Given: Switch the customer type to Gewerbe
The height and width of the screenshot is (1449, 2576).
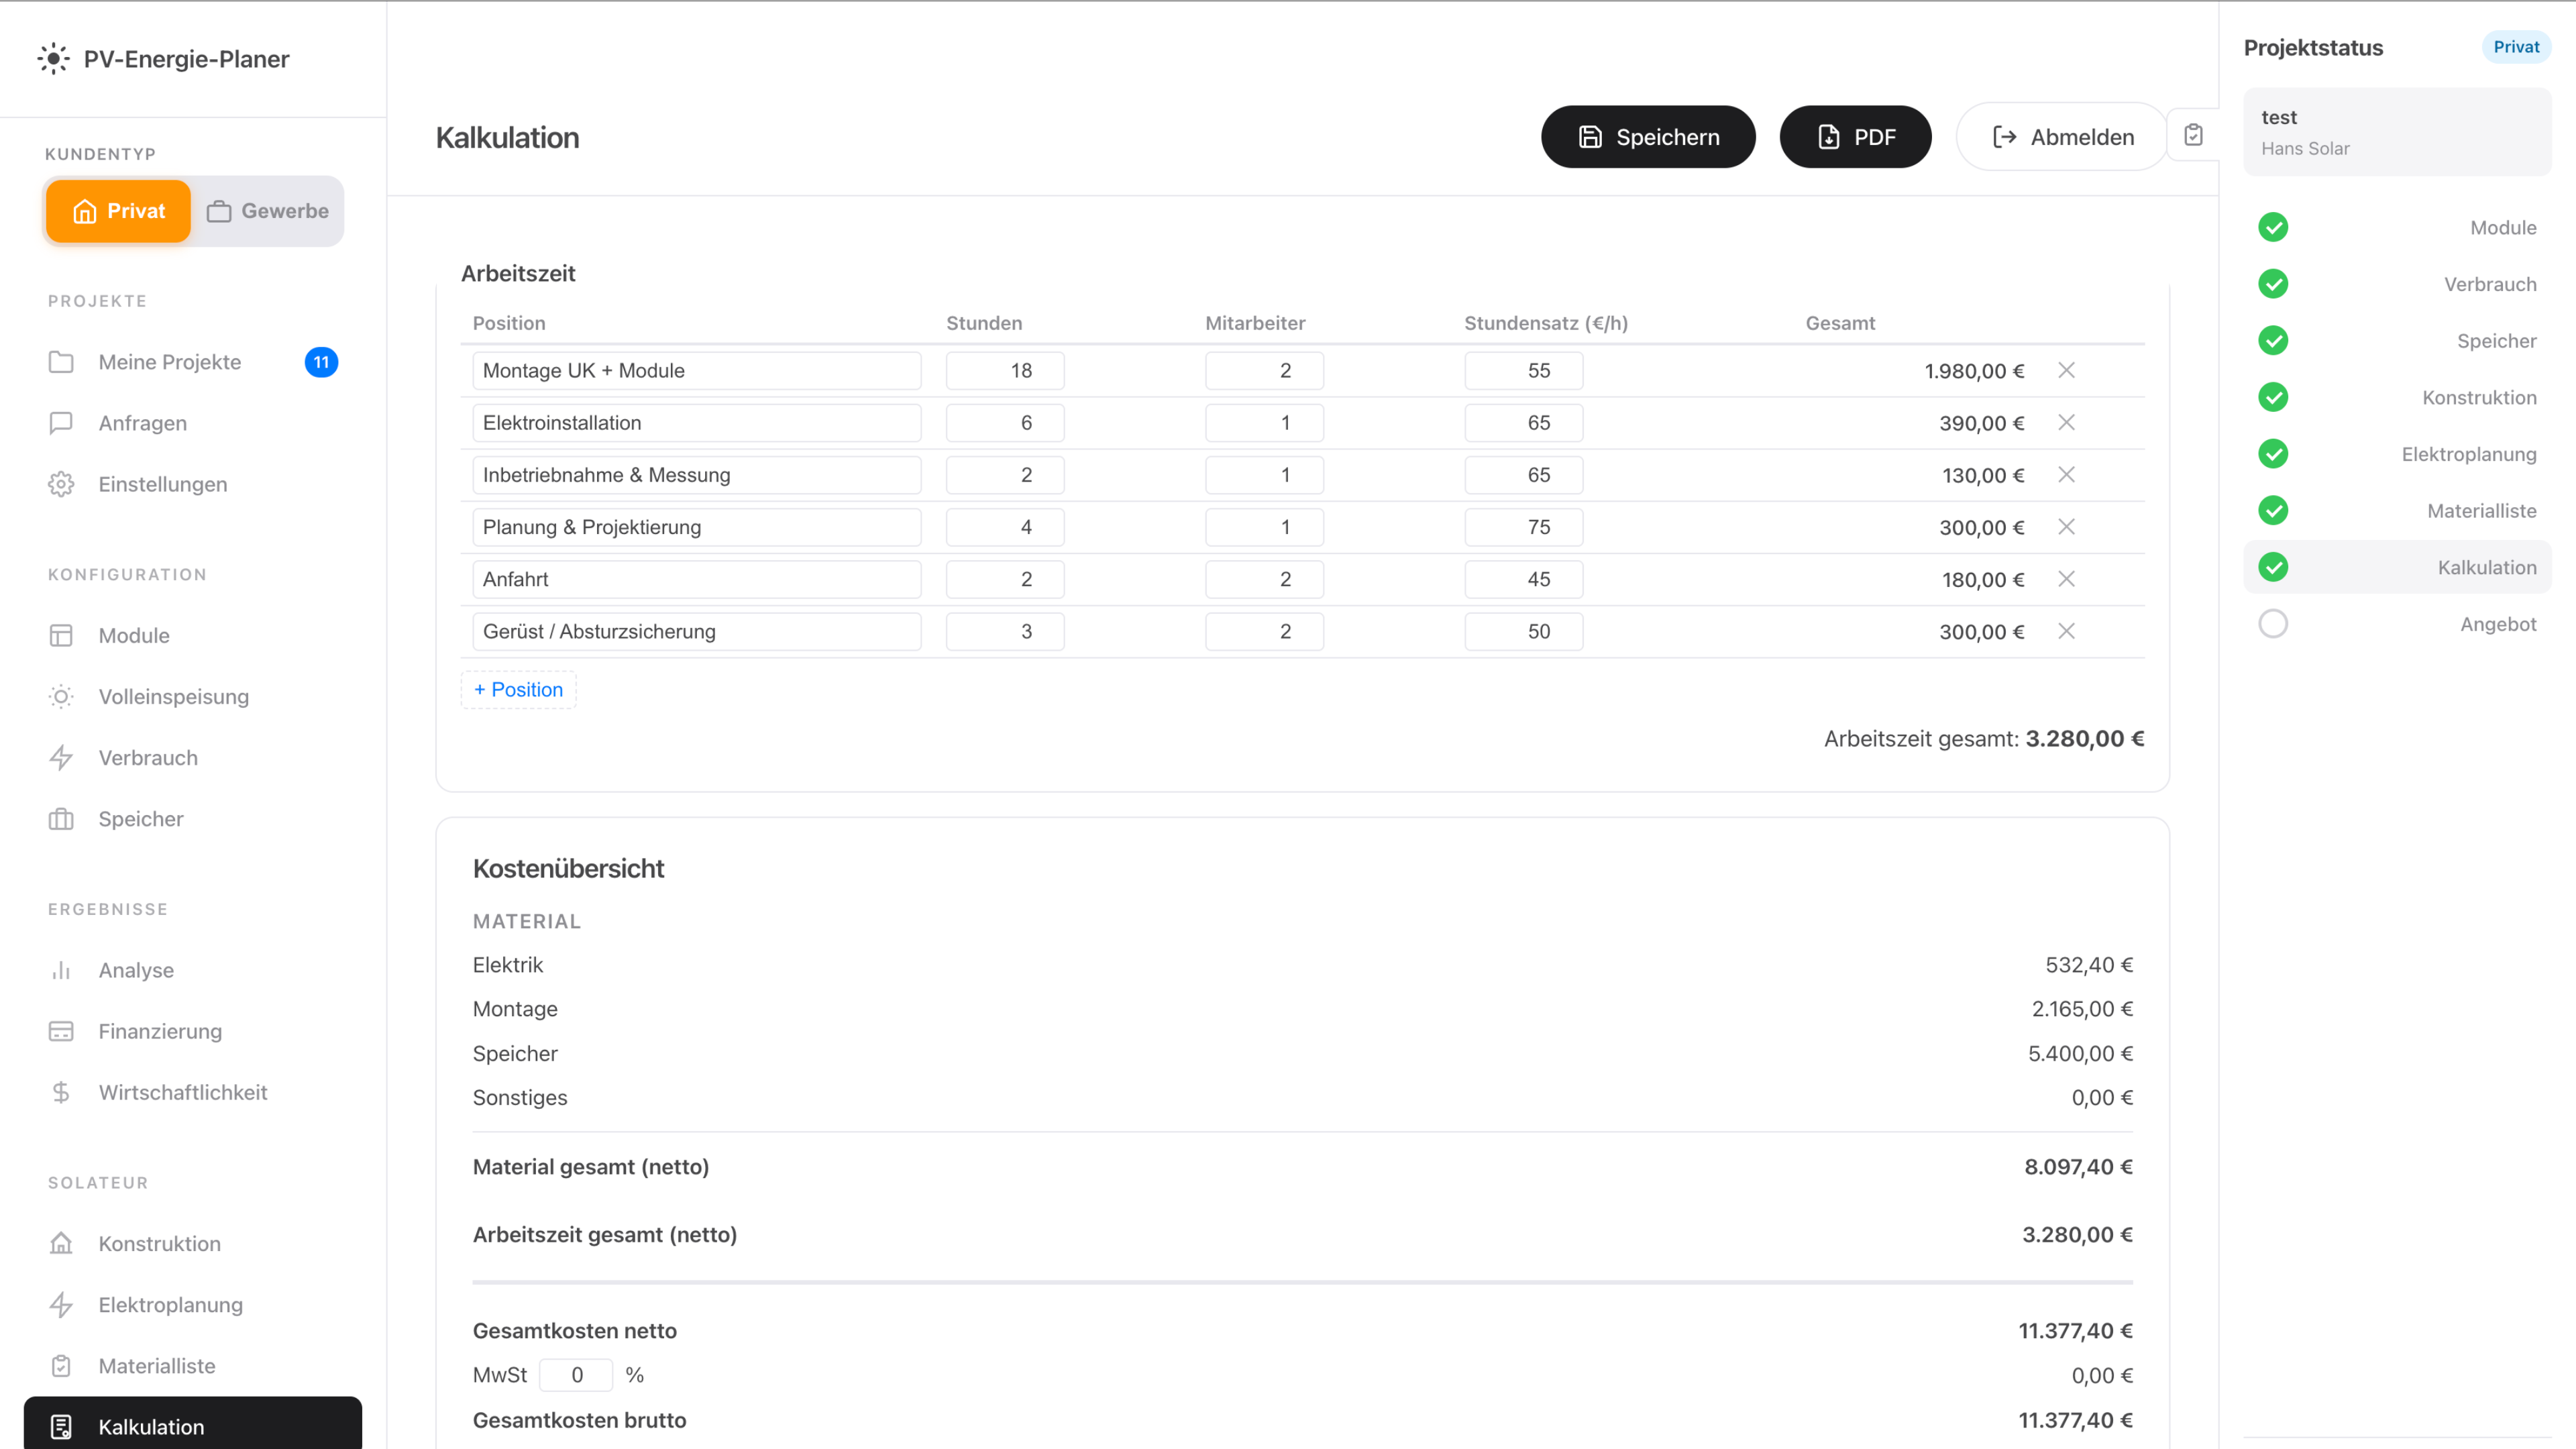Looking at the screenshot, I should pos(268,211).
